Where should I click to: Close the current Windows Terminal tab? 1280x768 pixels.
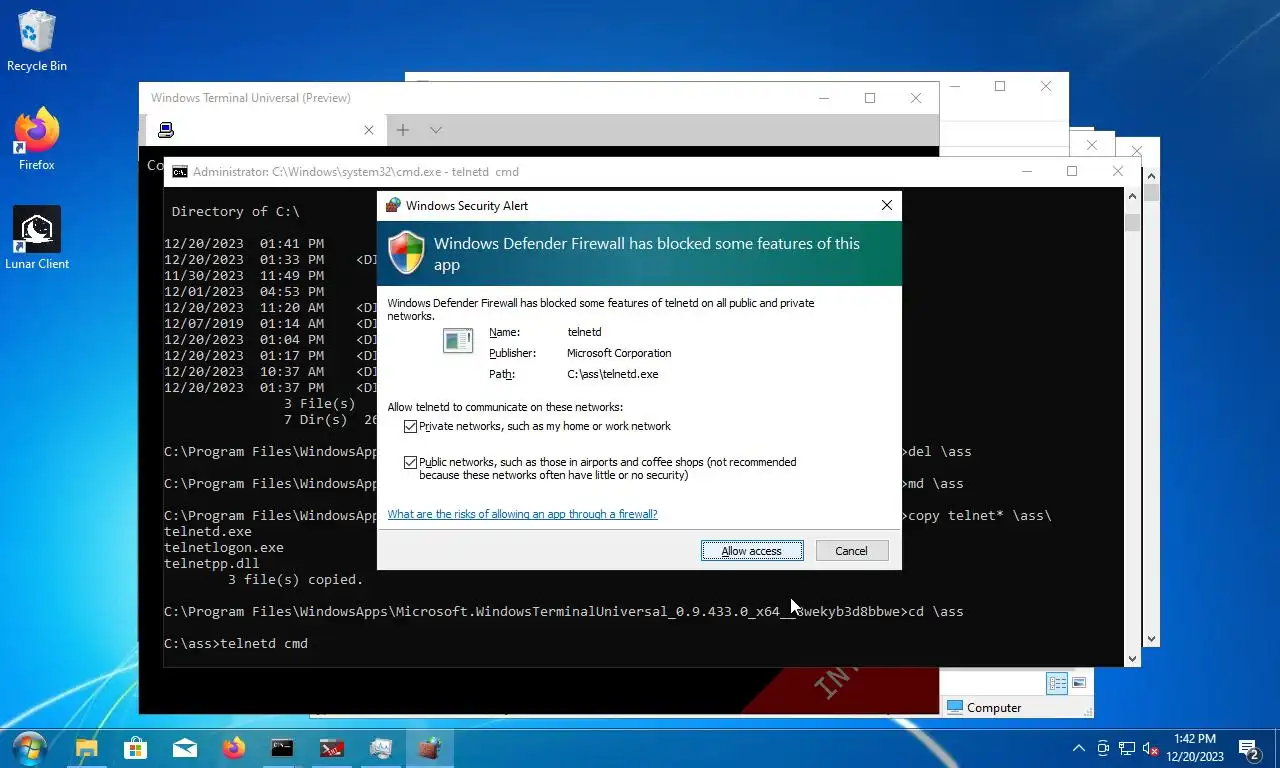(x=368, y=130)
